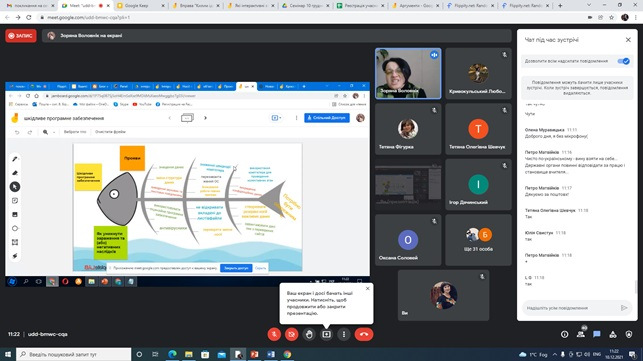Open the activities icon

tap(613, 334)
